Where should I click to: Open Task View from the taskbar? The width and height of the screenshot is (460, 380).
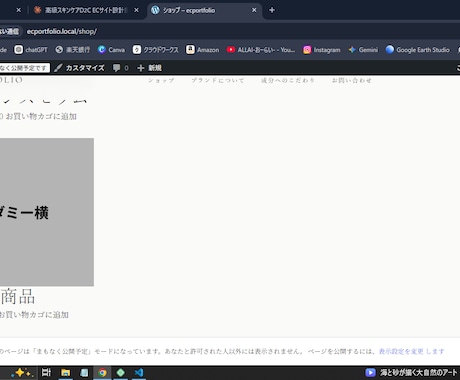(46, 373)
